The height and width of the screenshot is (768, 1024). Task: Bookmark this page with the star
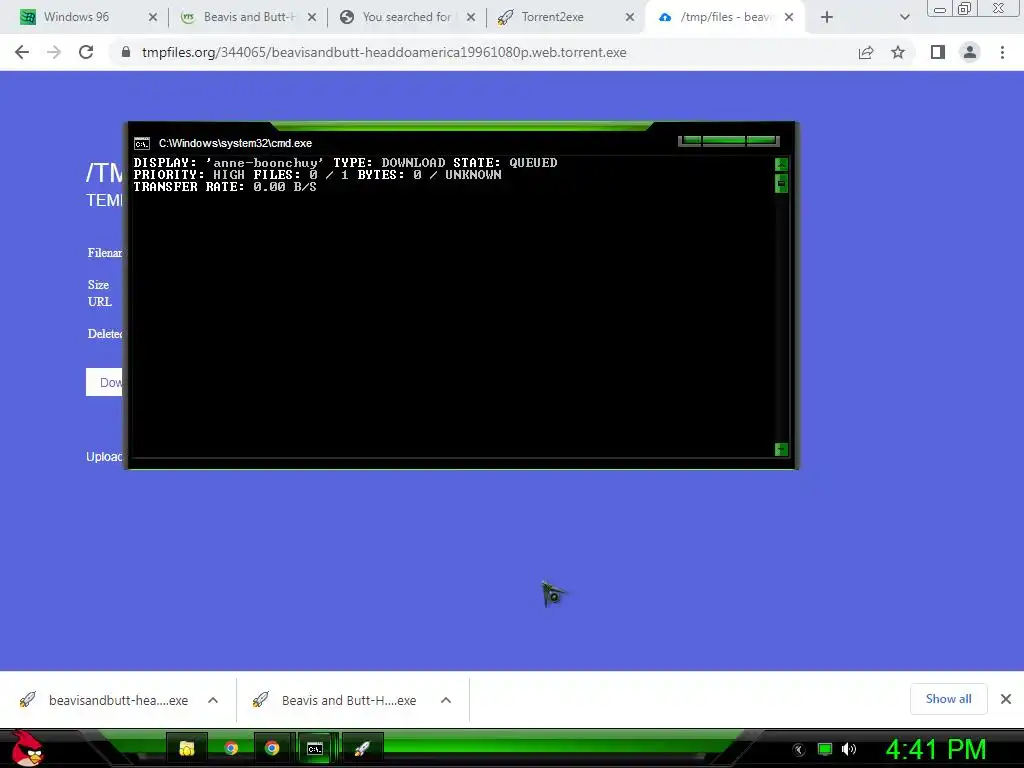(898, 52)
